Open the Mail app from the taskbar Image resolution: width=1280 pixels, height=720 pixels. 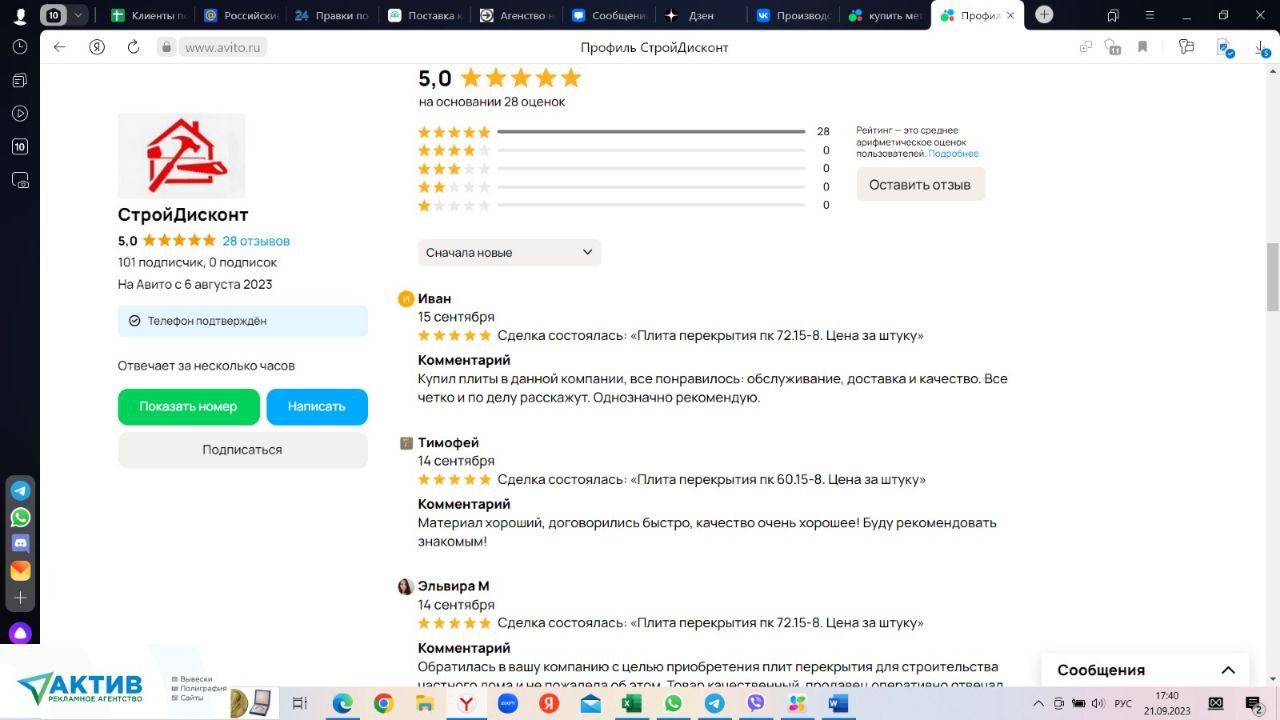click(590, 704)
